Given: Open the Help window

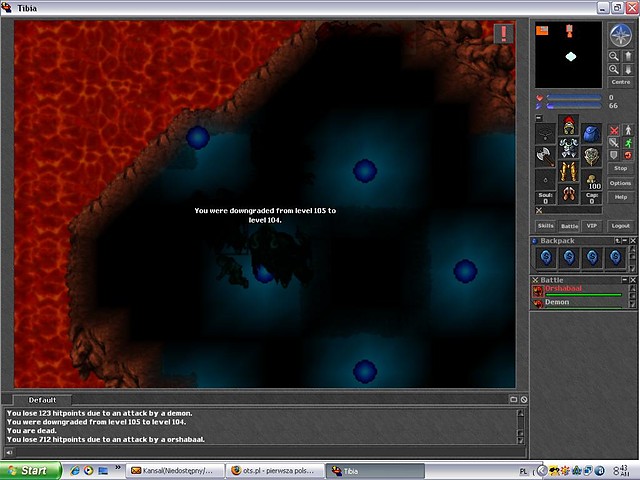Looking at the screenshot, I should [620, 197].
